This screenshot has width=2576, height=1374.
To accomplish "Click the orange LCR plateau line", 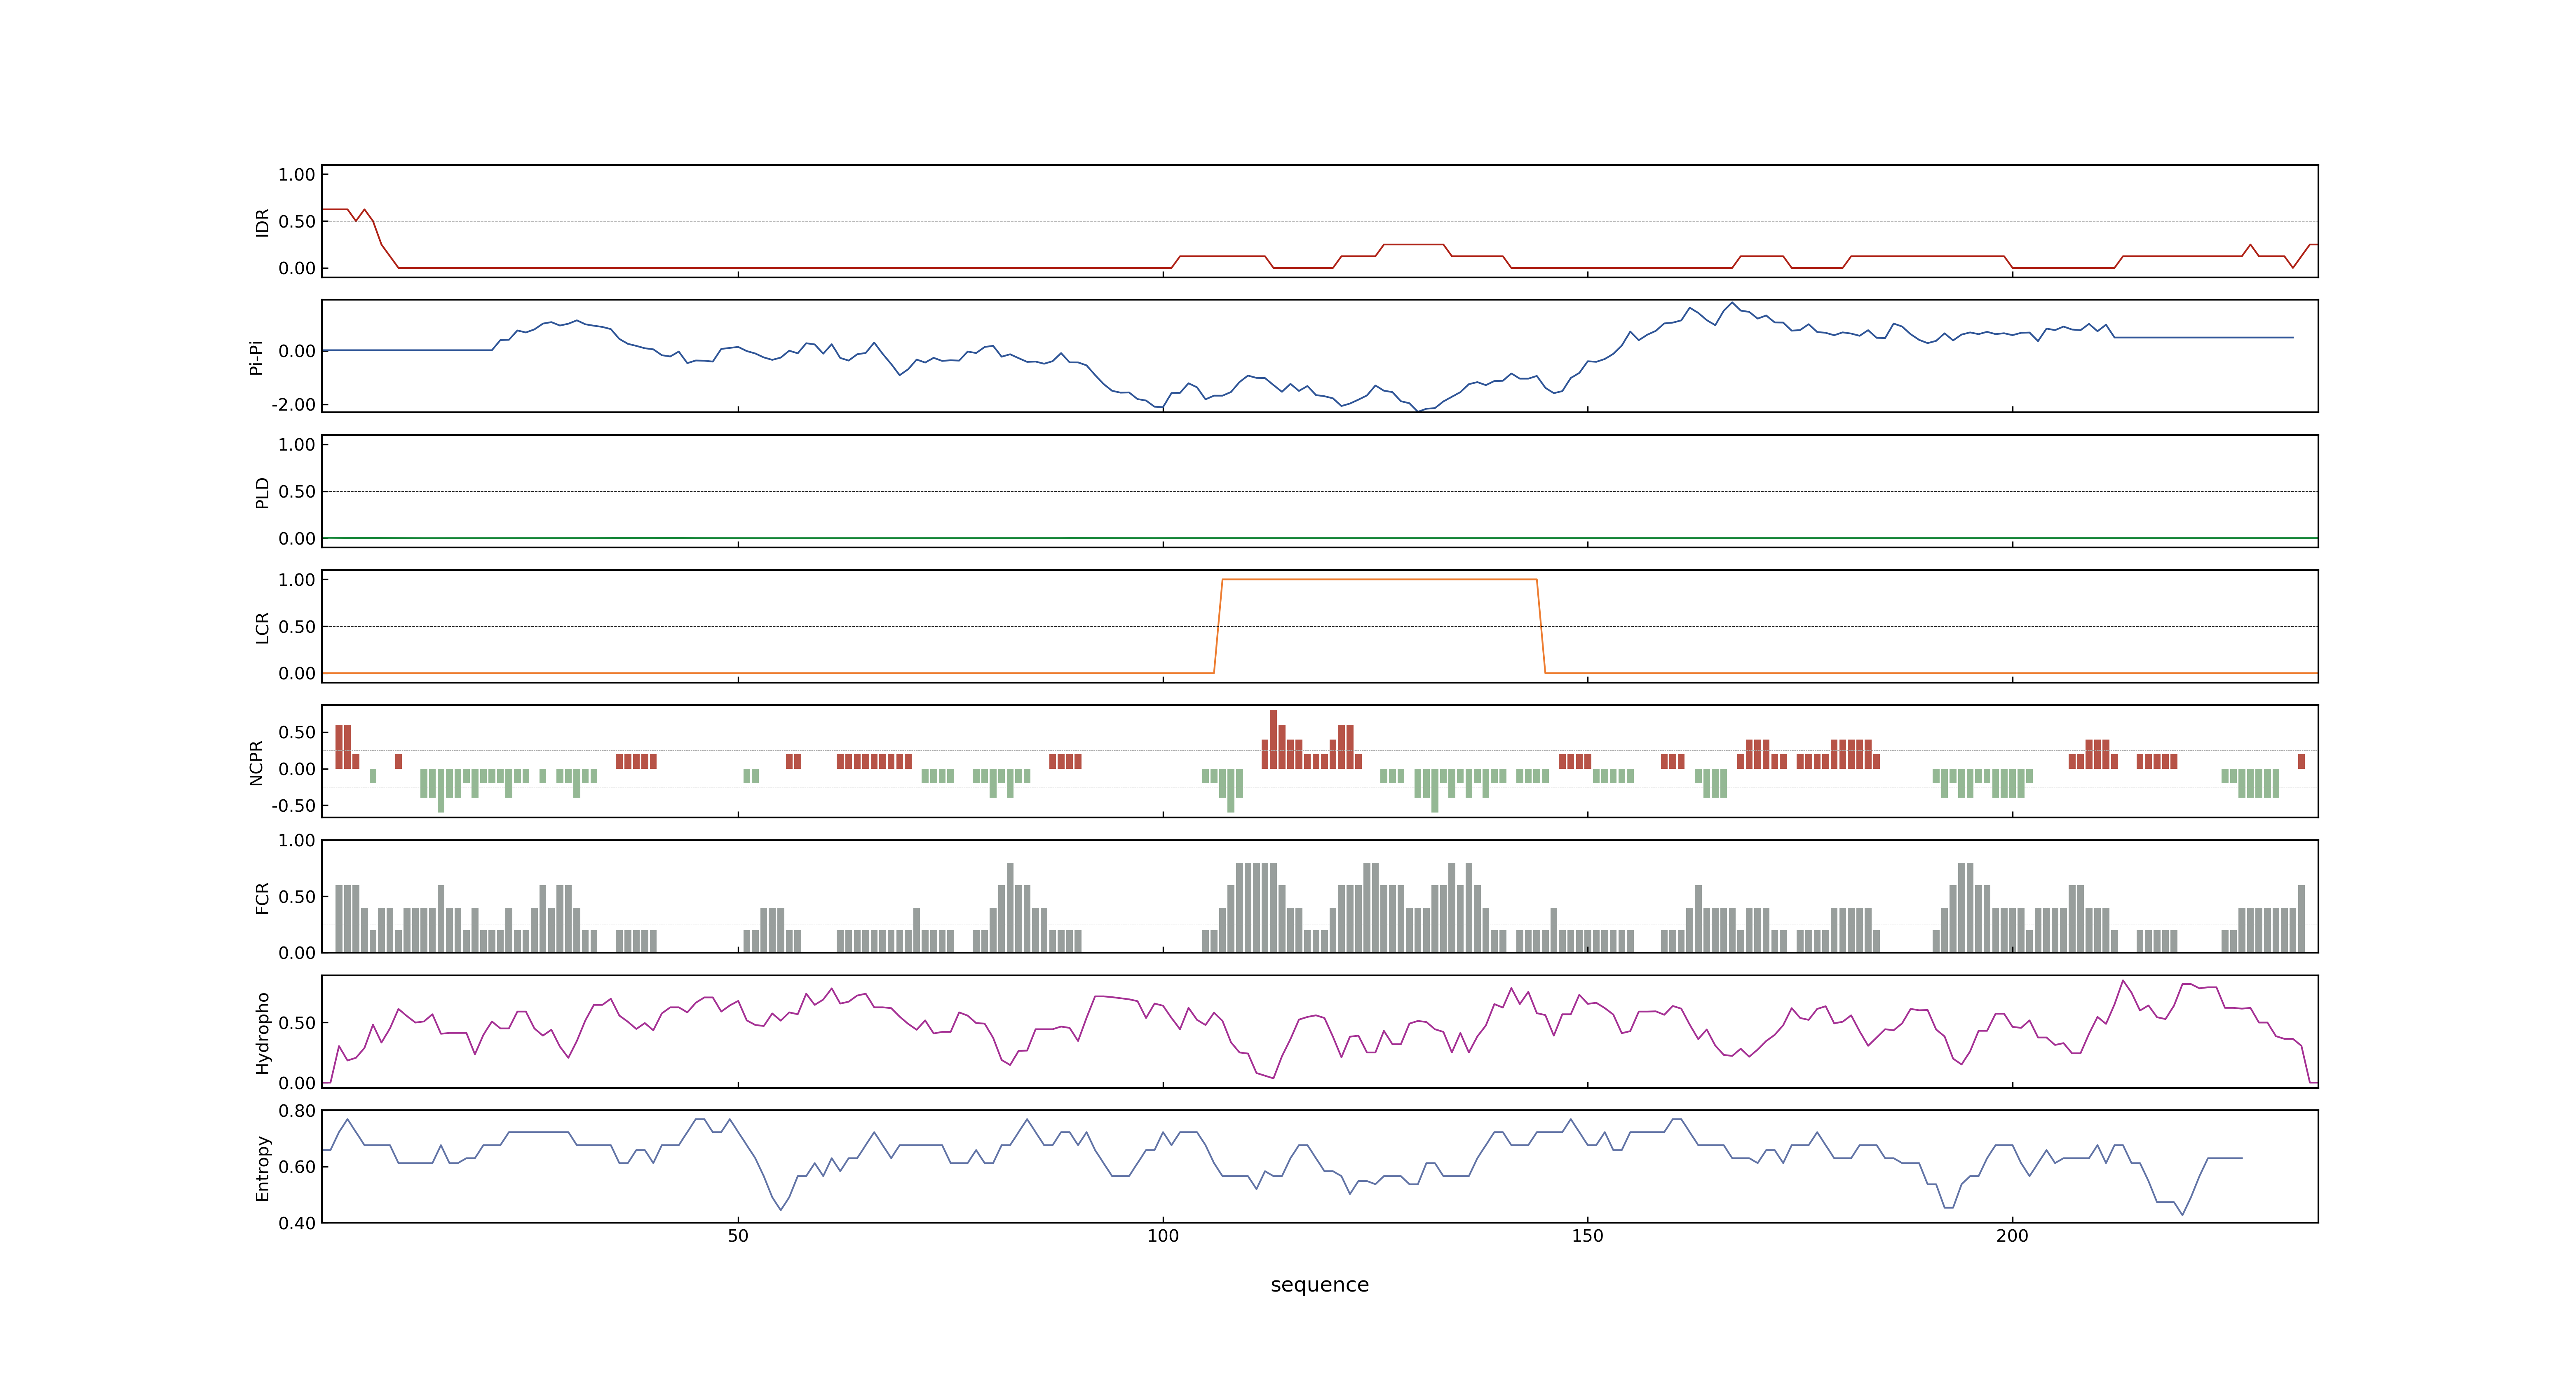I will [1379, 580].
